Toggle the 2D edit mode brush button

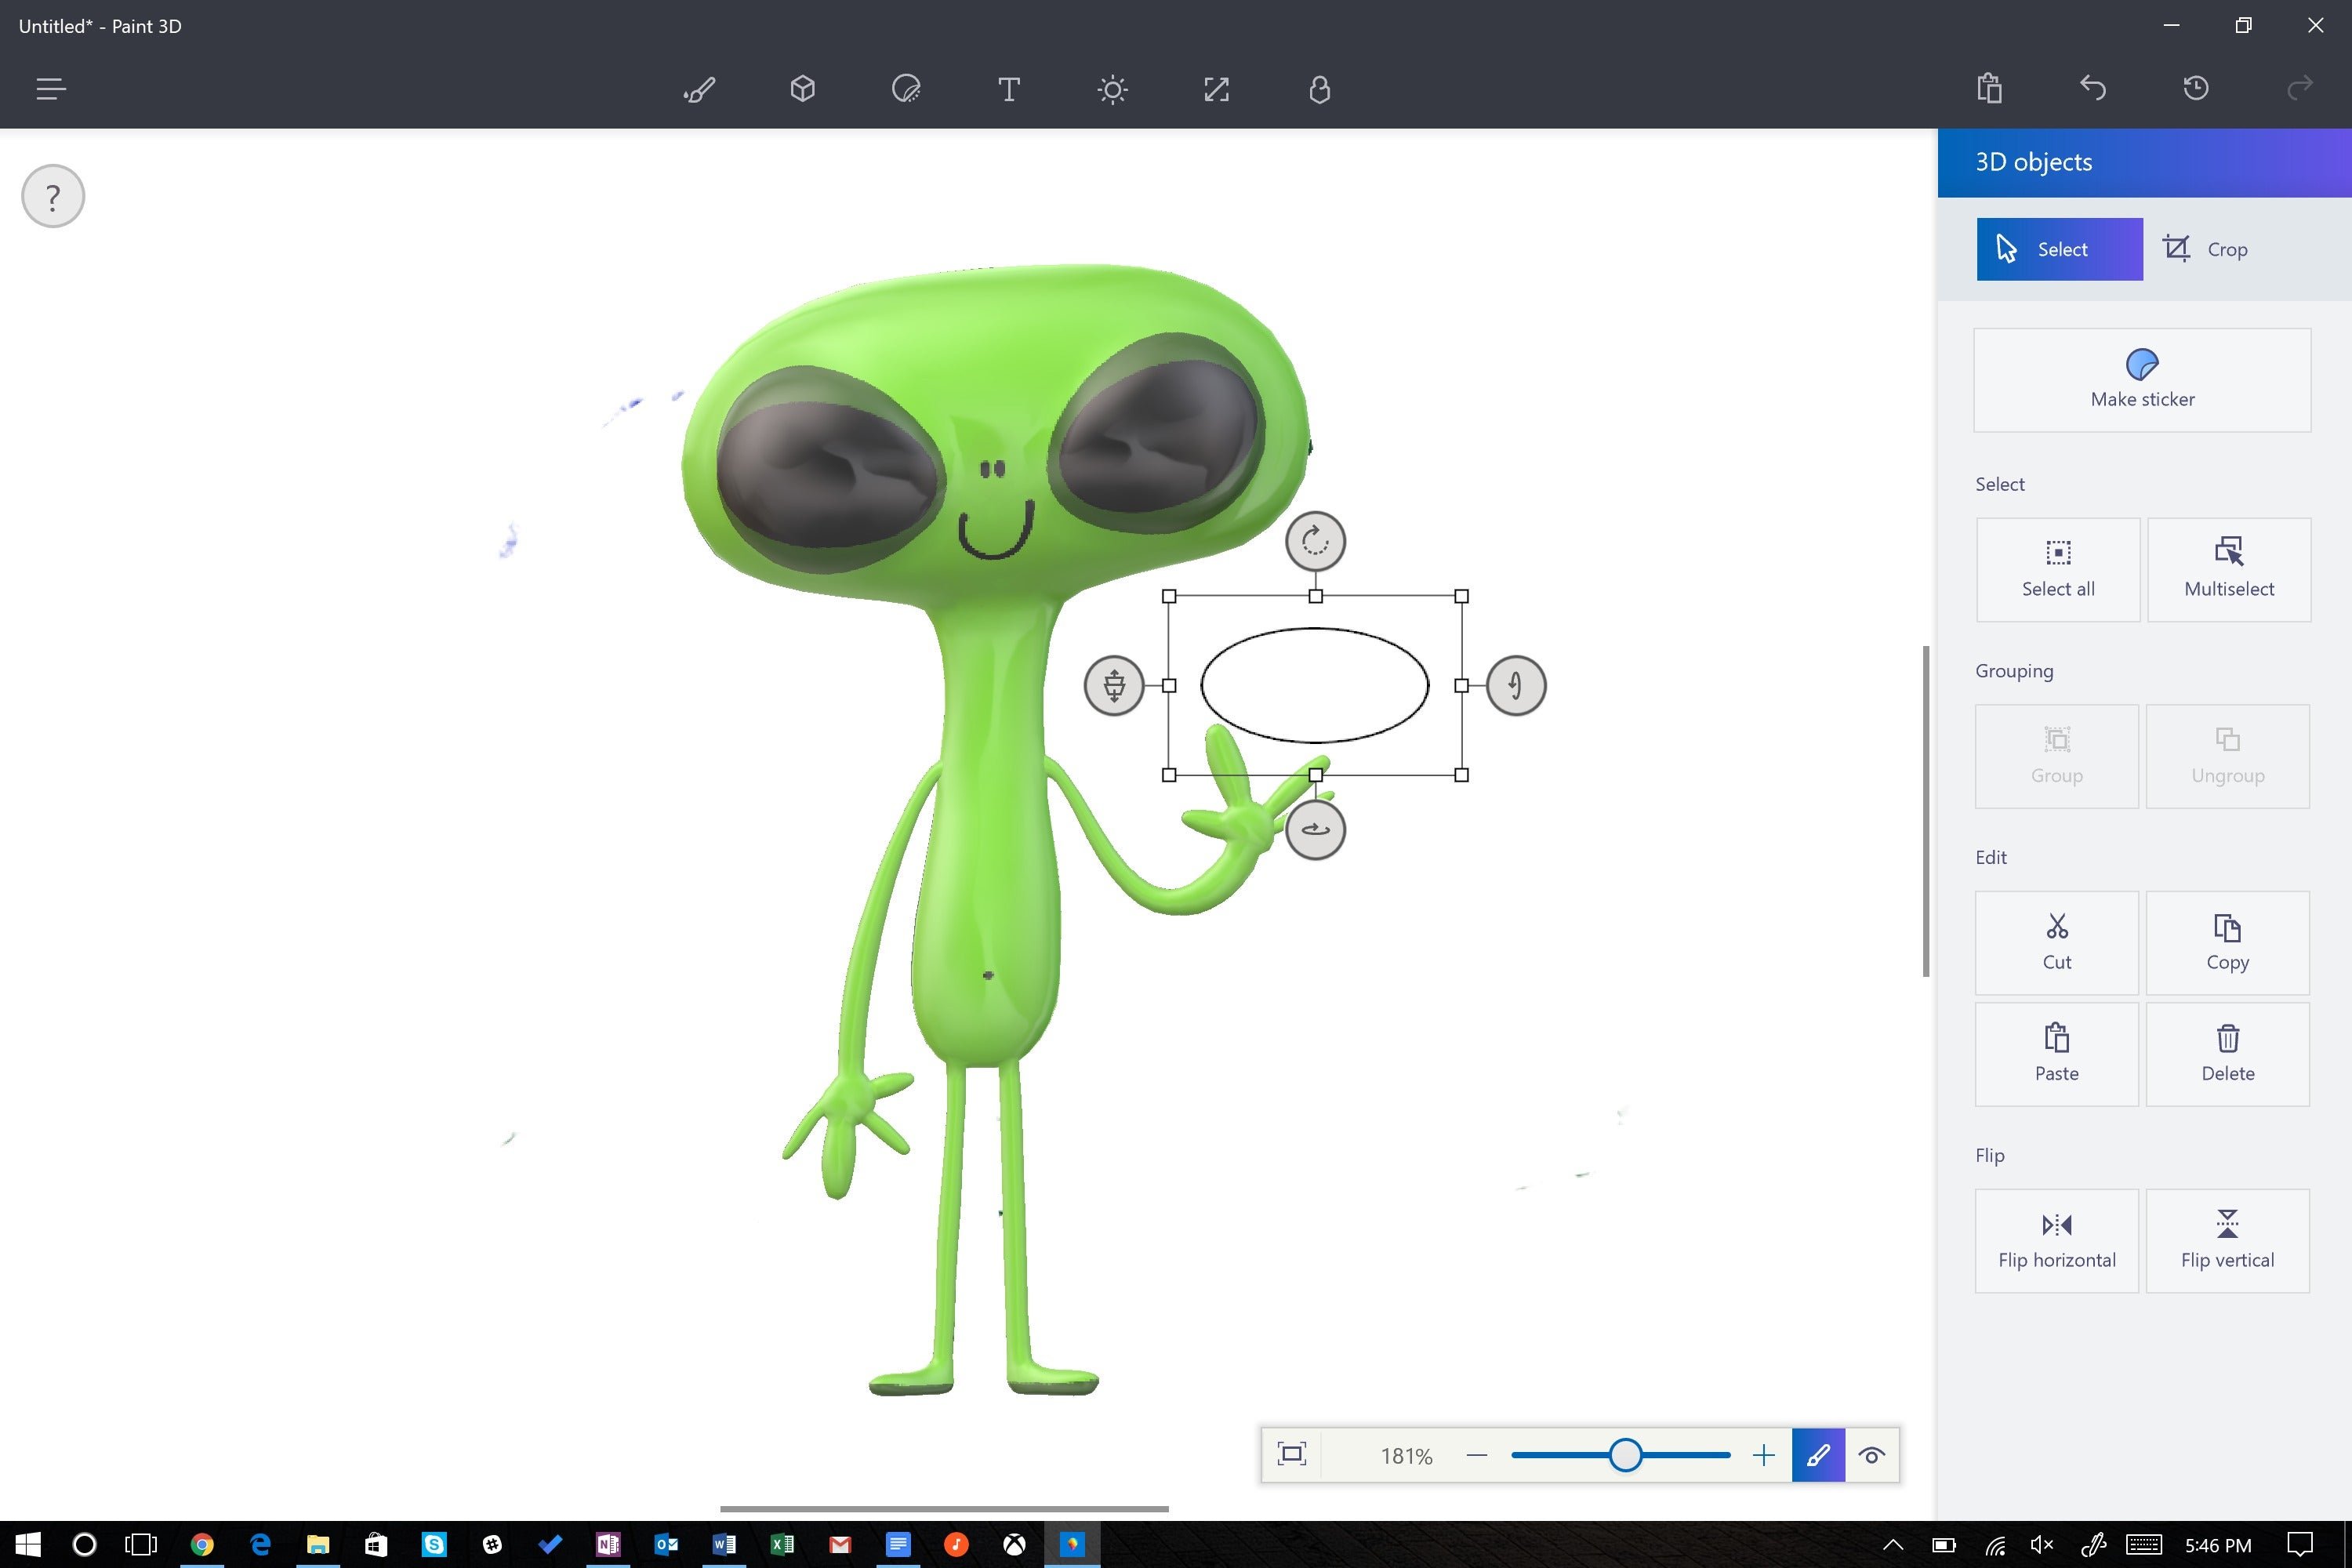point(1818,1455)
